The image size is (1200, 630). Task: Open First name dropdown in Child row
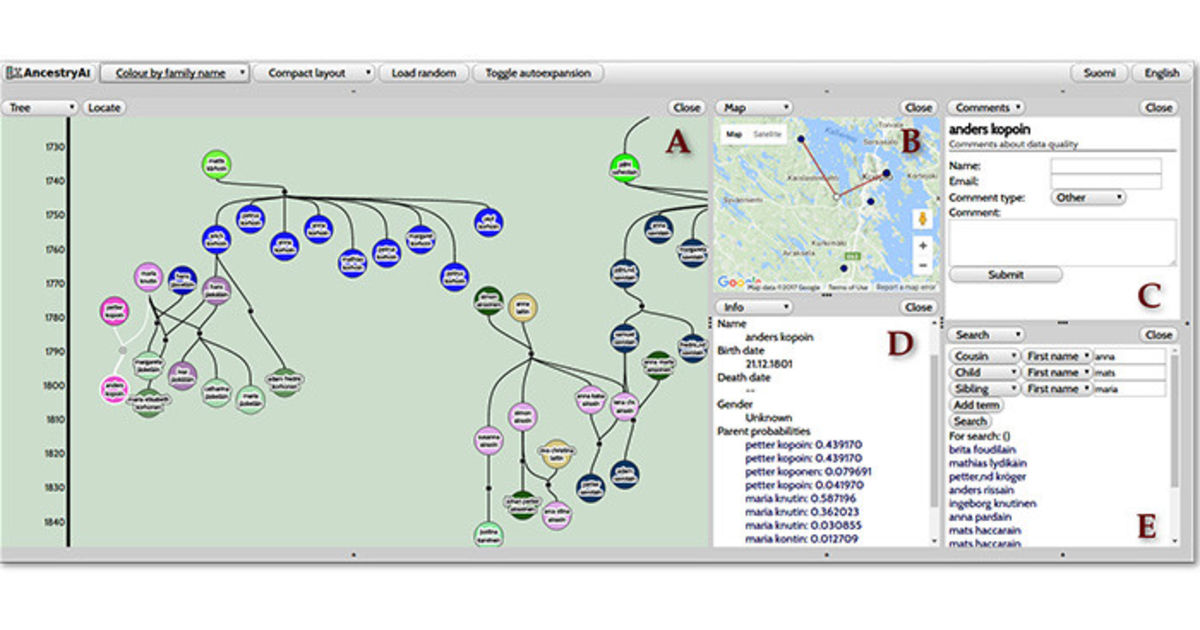(1057, 372)
